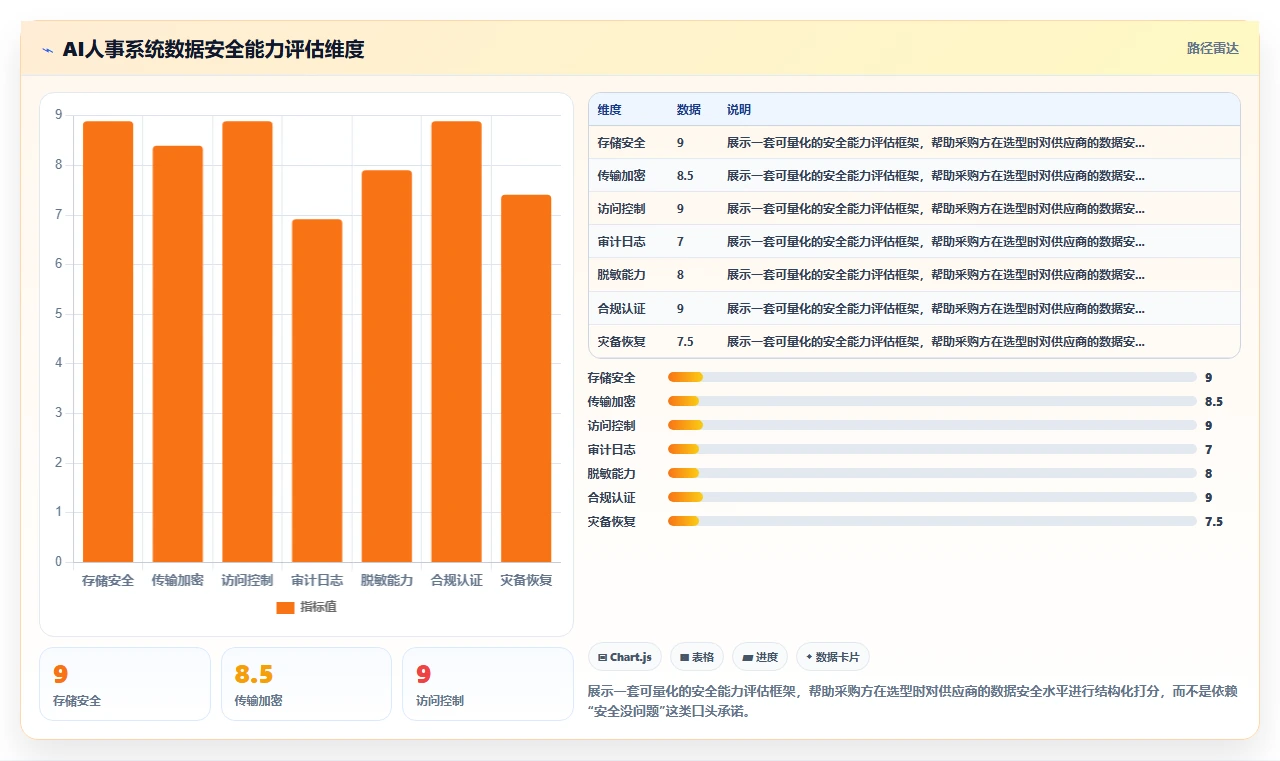Toggle the 指标值 legend swatch
The width and height of the screenshot is (1280, 761).
pyautogui.click(x=285, y=607)
